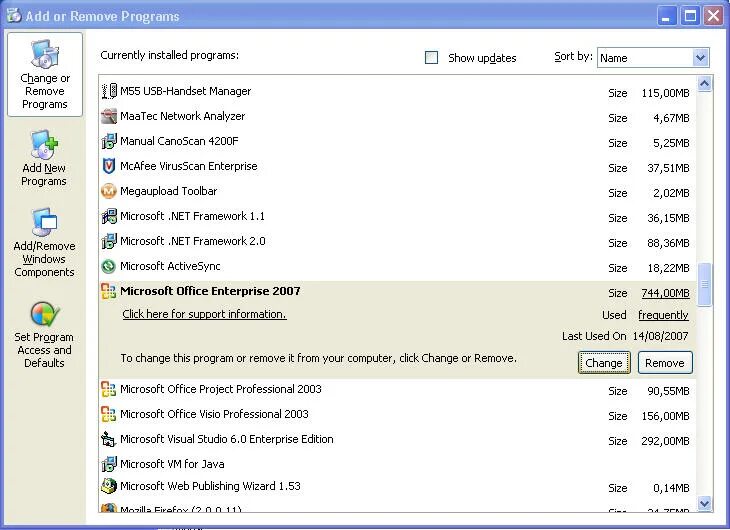Select Microsoft Visual Studio 6.0 Enterprise Edition
730x530 pixels.
point(398,440)
